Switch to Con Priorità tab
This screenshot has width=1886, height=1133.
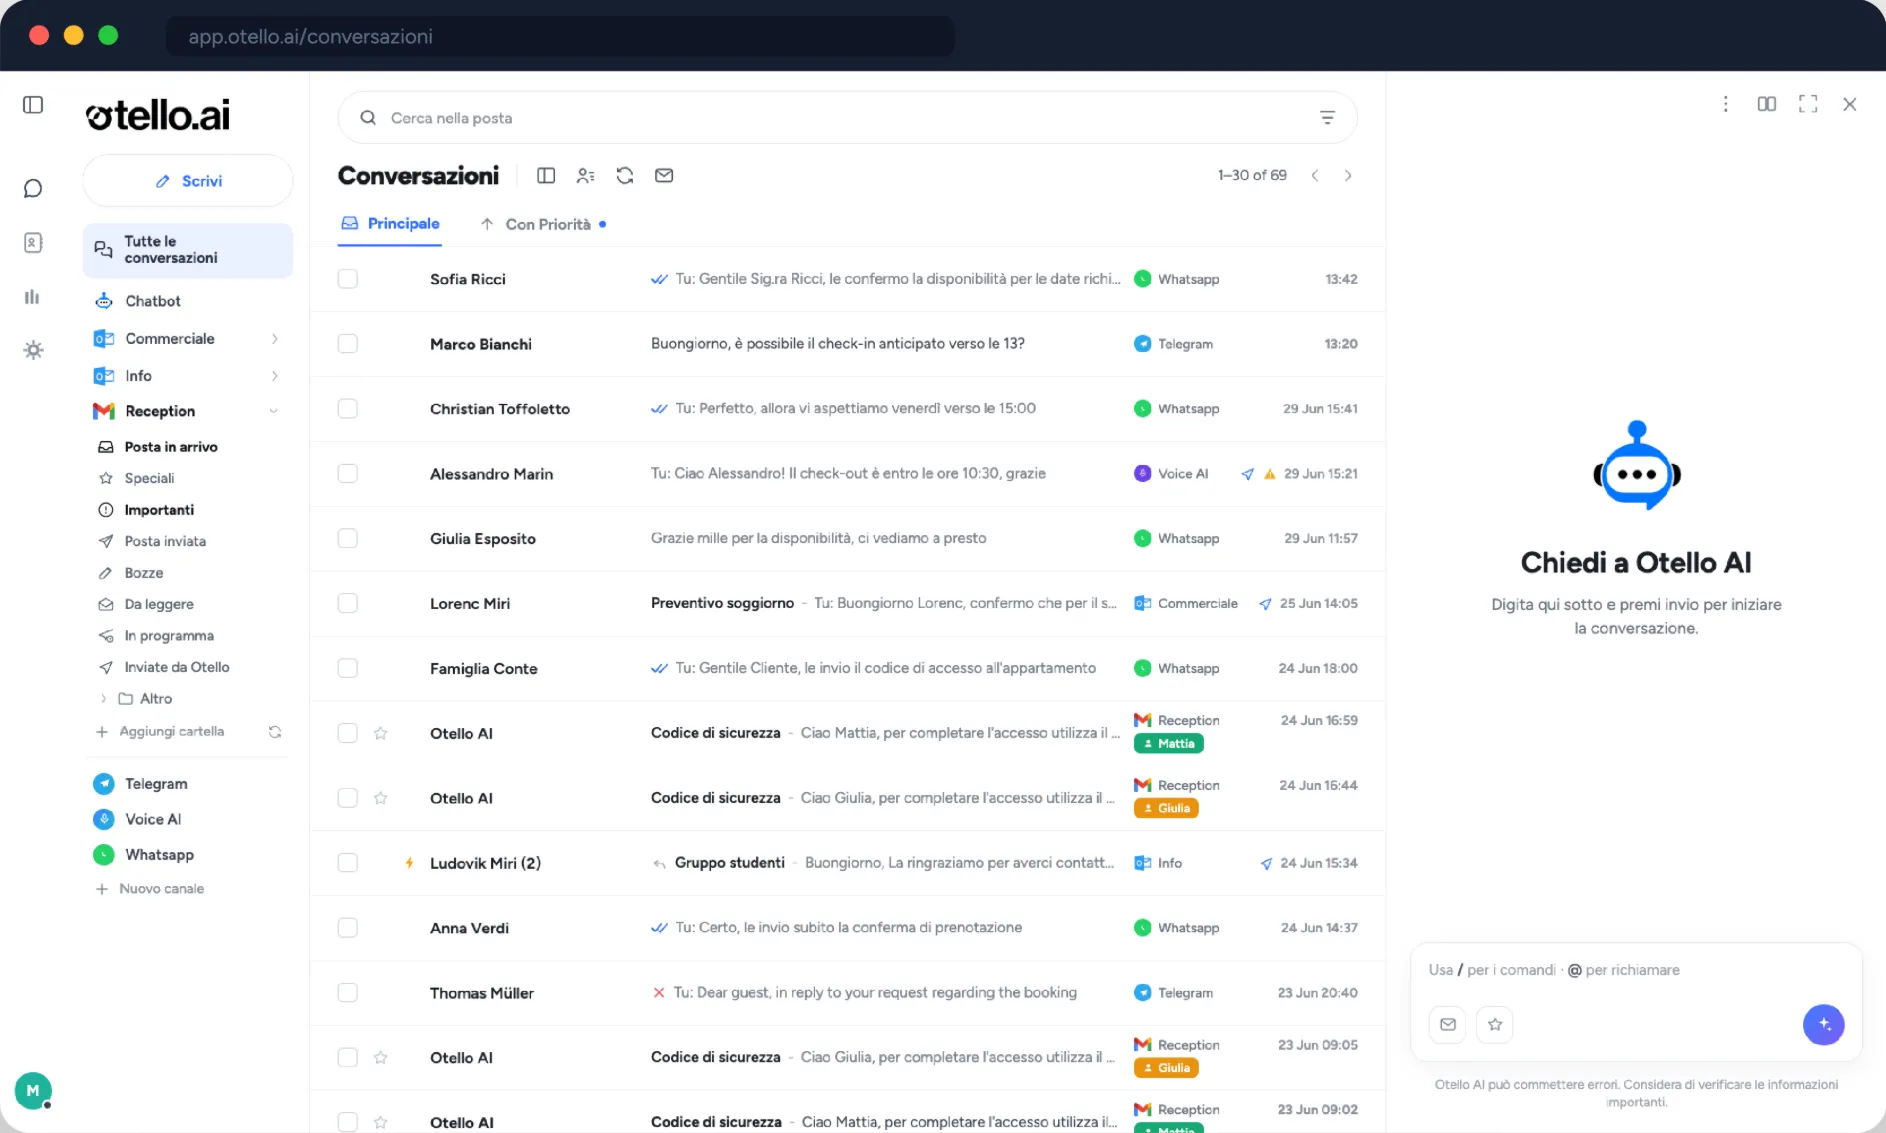point(543,225)
